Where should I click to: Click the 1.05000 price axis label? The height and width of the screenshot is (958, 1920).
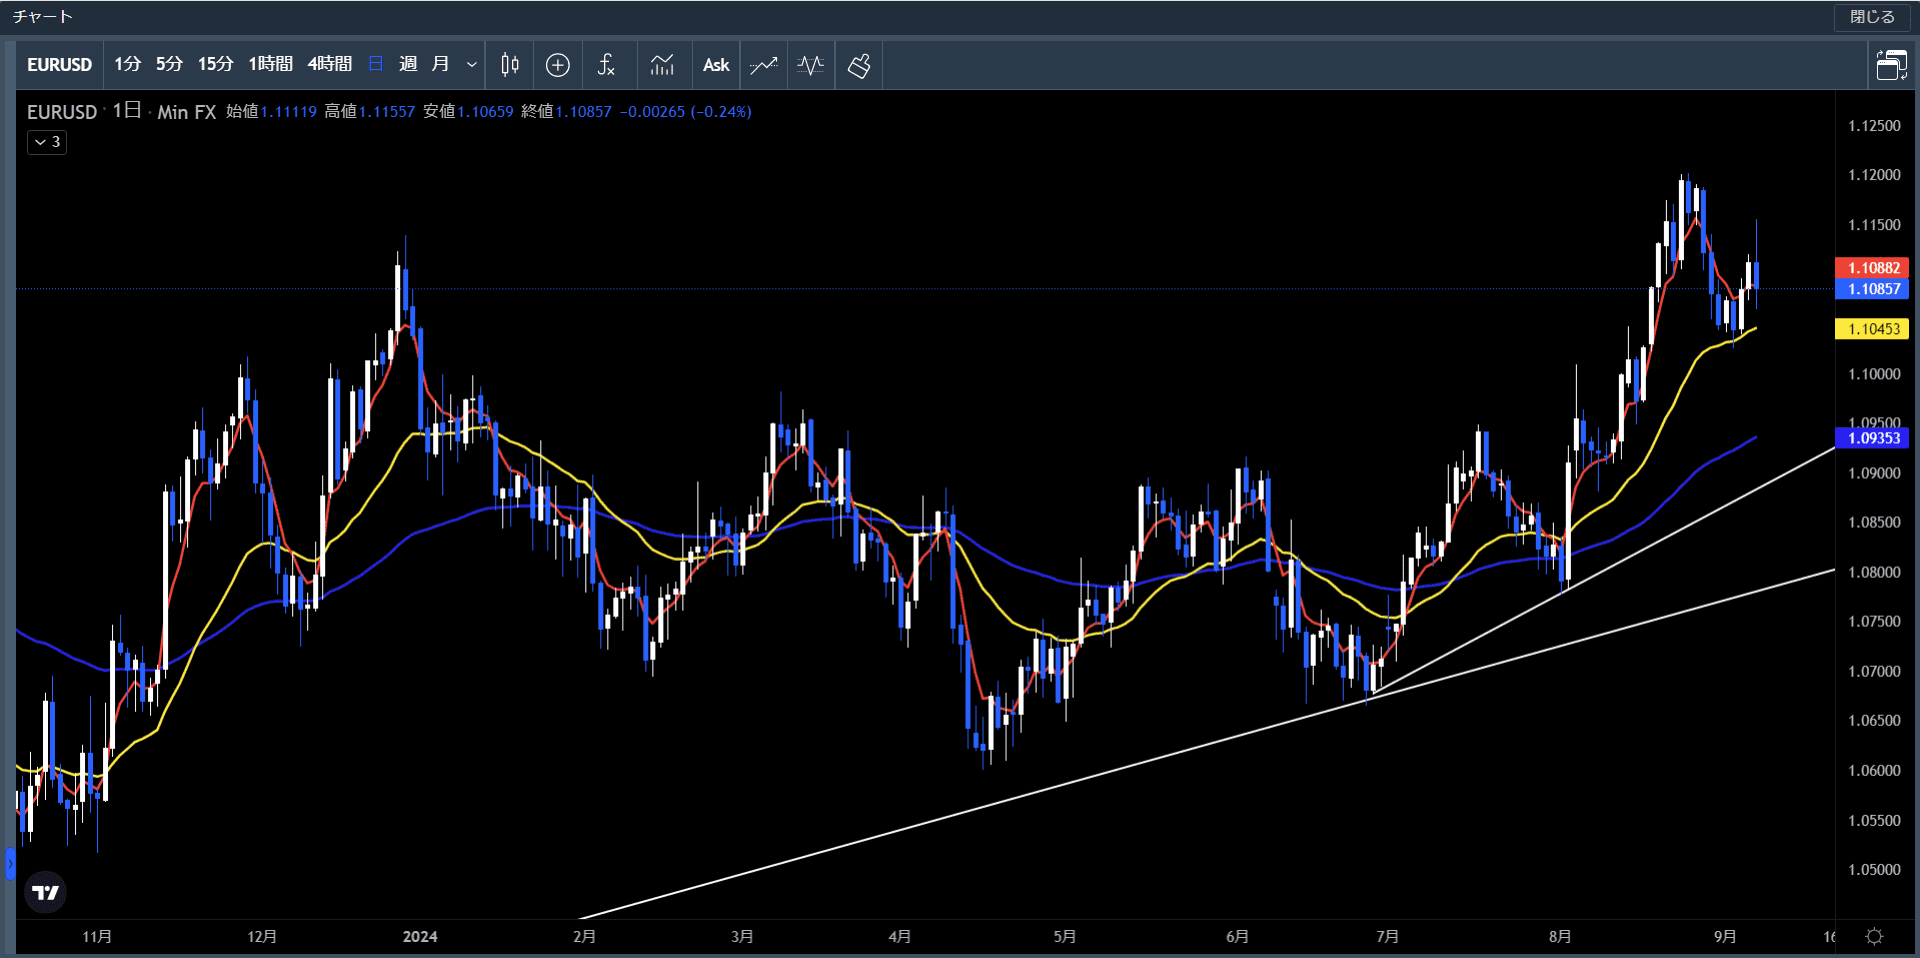click(1874, 870)
